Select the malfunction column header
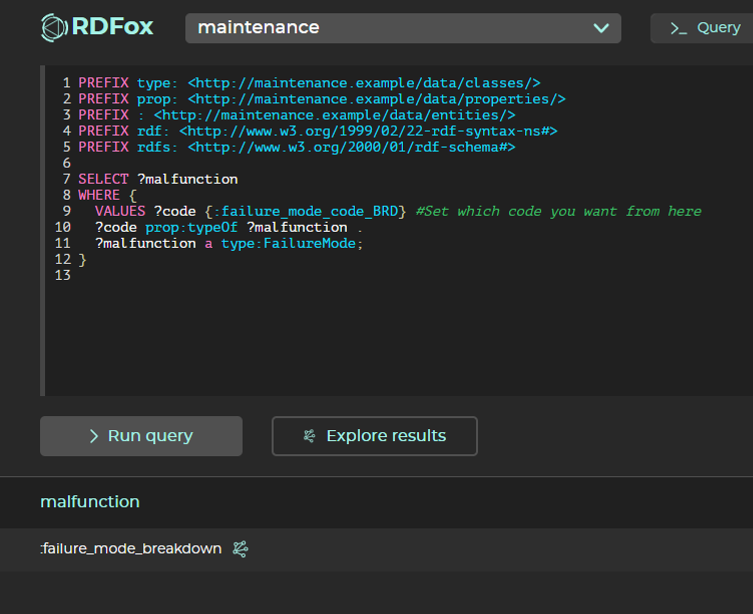This screenshot has height=614, width=753. (90, 501)
